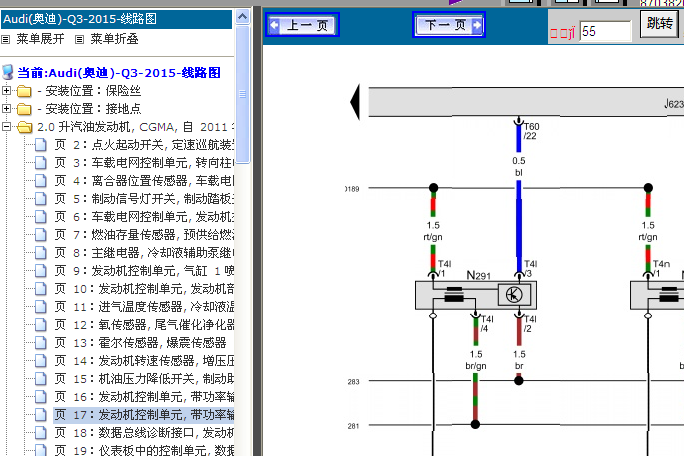Click the black left arrow on diagram
This screenshot has height=456, width=684.
(x=354, y=102)
